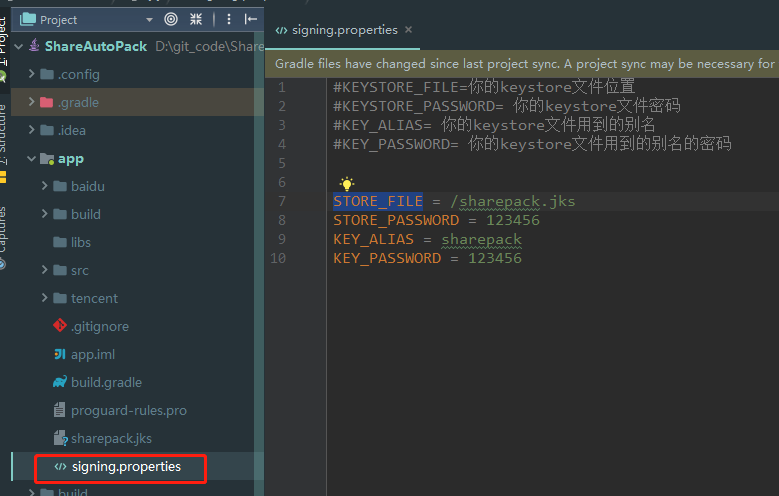This screenshot has width=779, height=496.
Task: Open the Project view dropdown arrow
Action: [x=149, y=20]
